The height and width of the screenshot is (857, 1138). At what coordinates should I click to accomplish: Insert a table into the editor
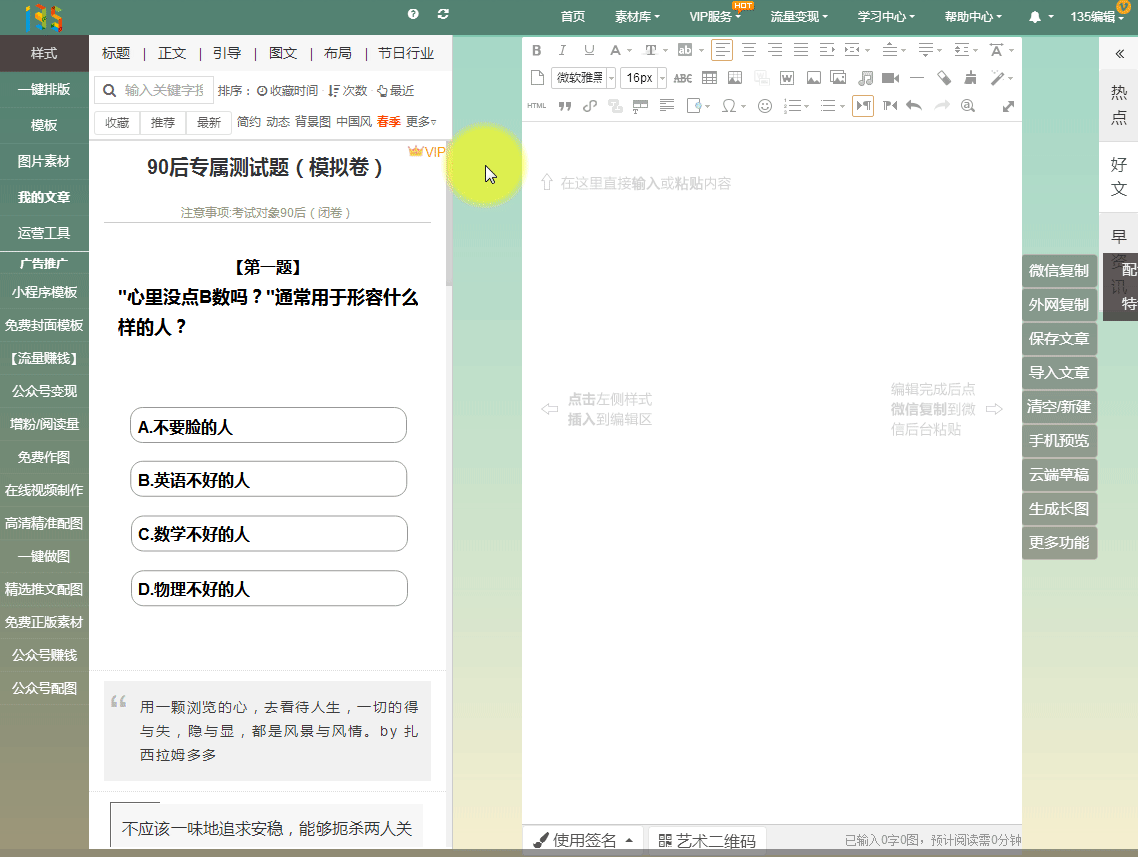point(709,78)
